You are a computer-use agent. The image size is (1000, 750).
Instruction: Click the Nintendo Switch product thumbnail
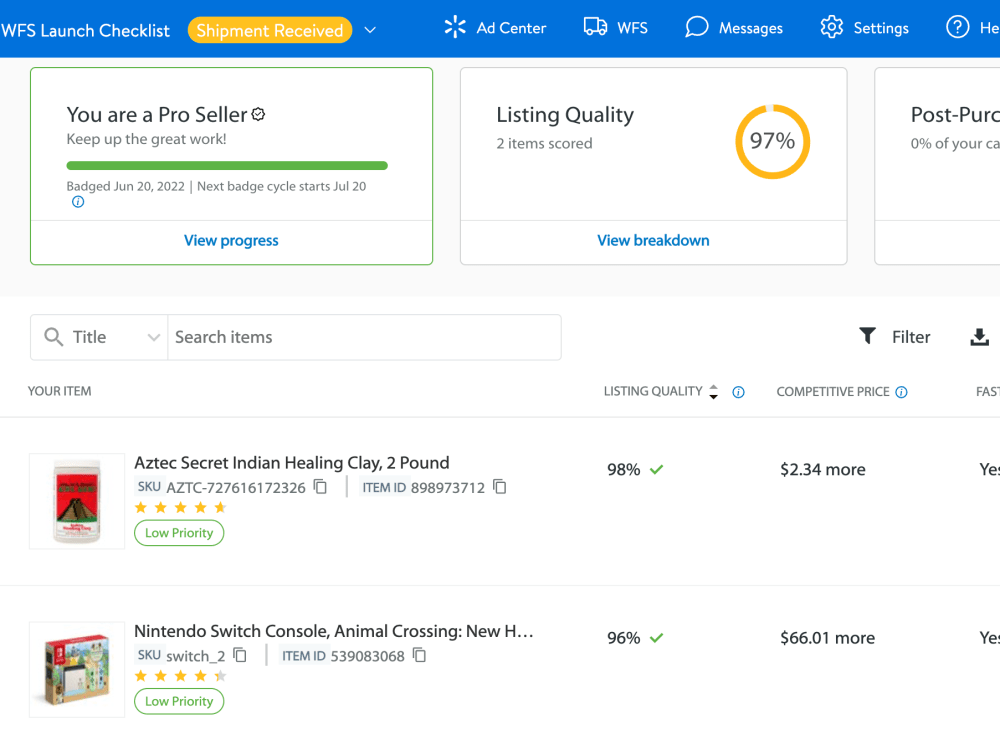coord(77,670)
